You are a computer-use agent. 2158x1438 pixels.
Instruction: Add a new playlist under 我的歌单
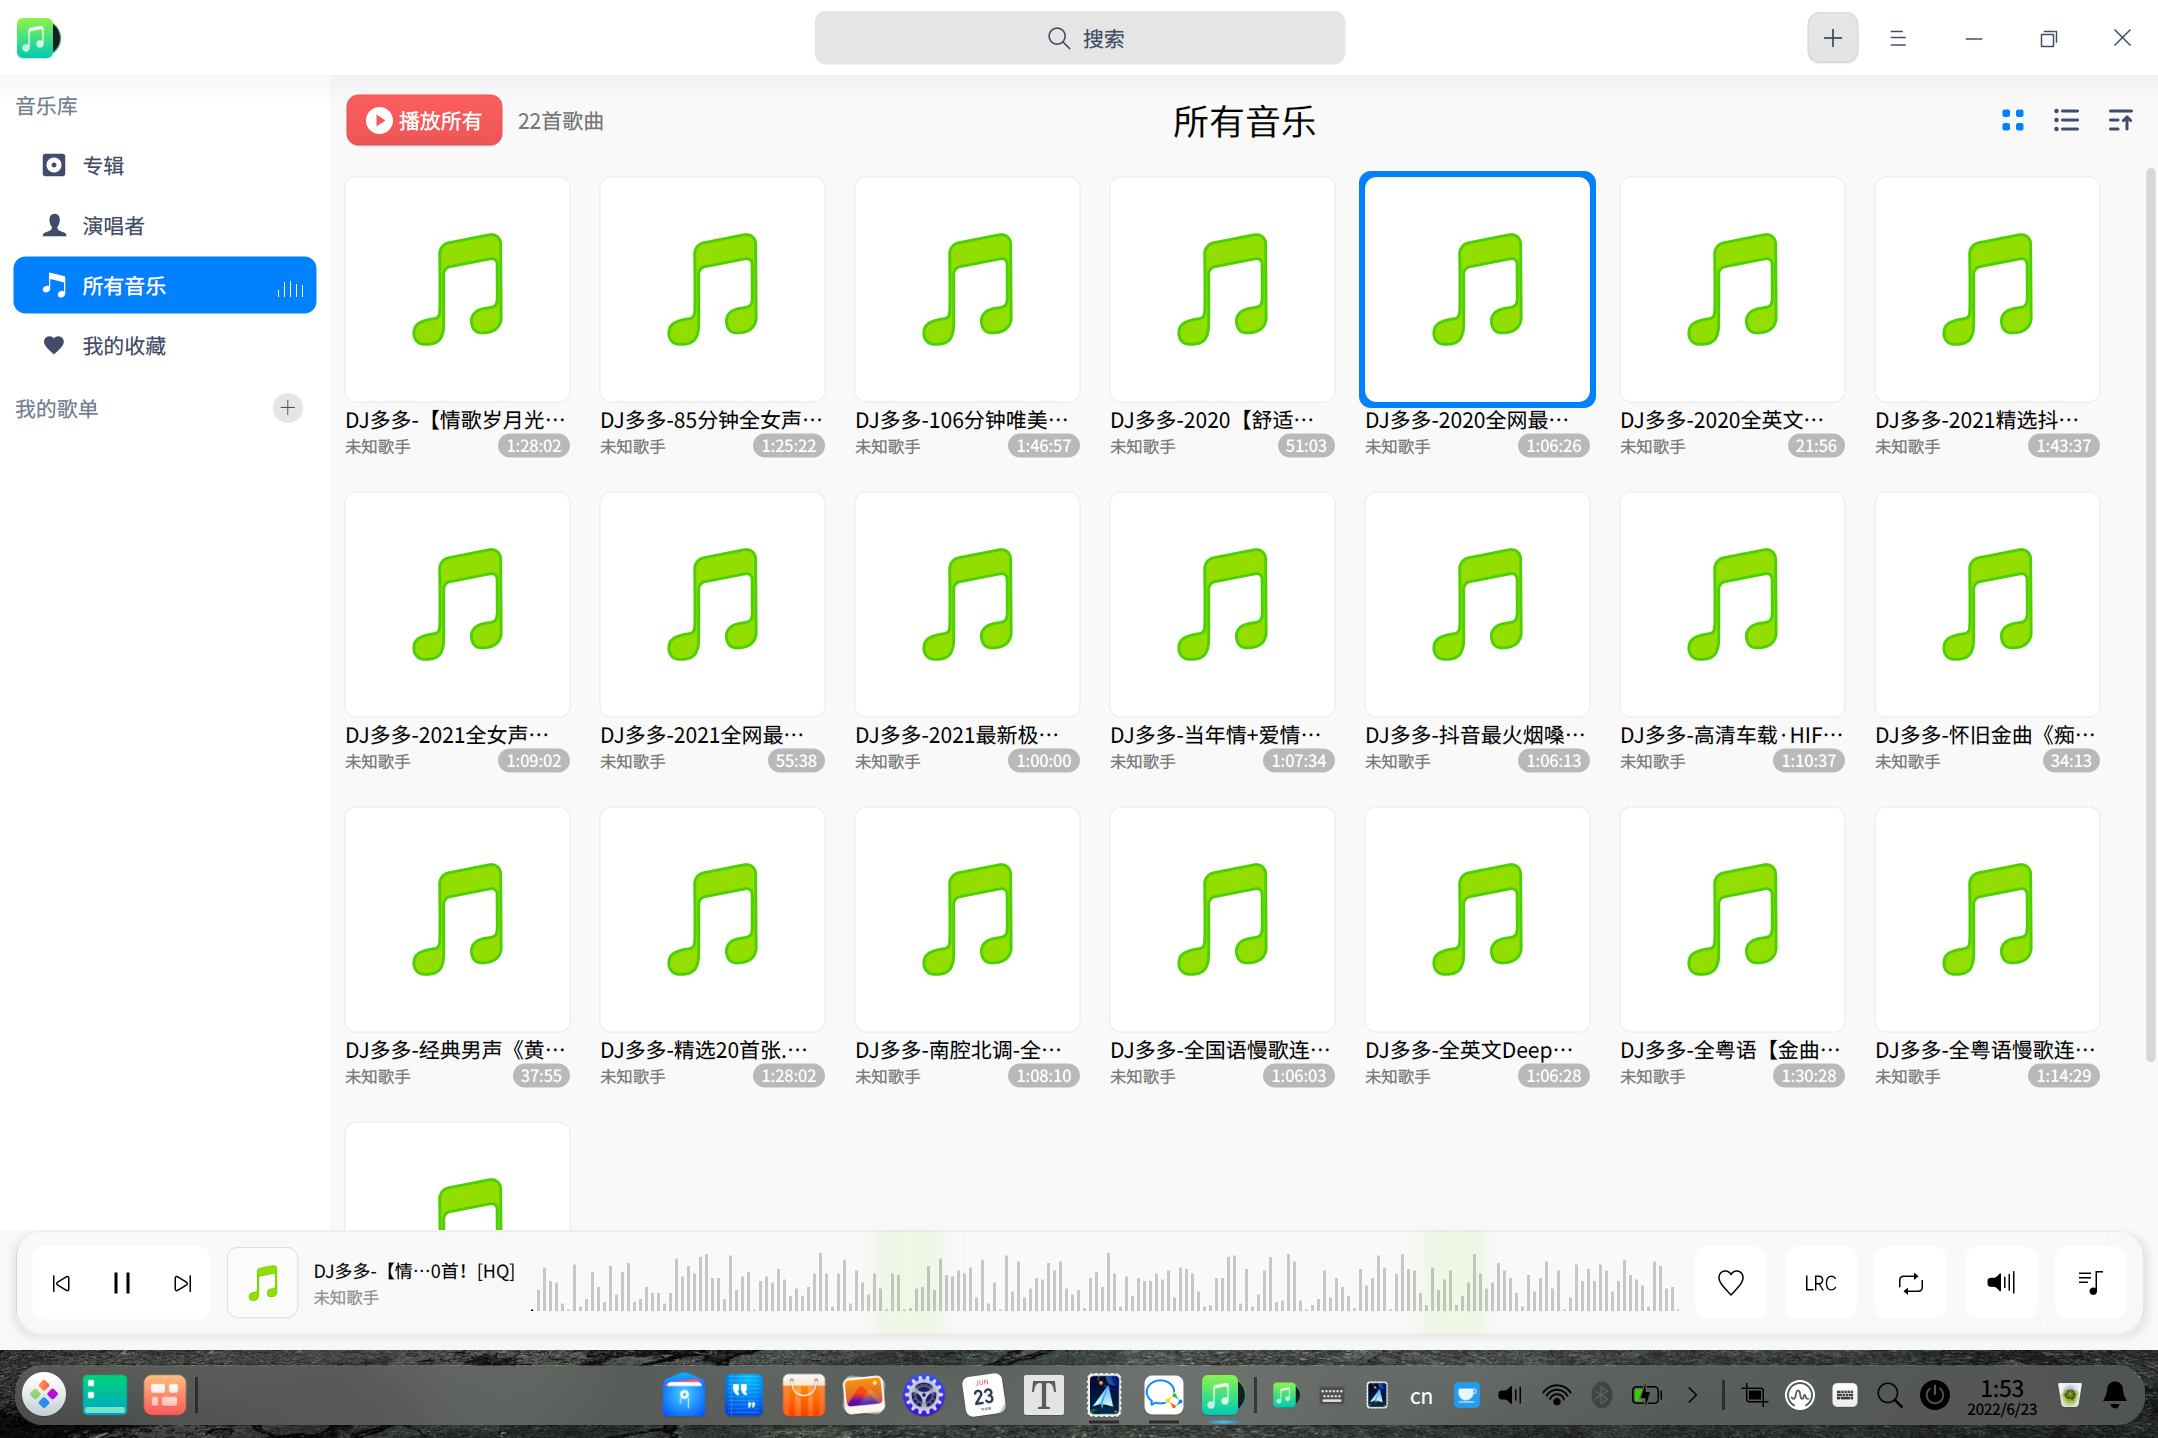click(288, 408)
